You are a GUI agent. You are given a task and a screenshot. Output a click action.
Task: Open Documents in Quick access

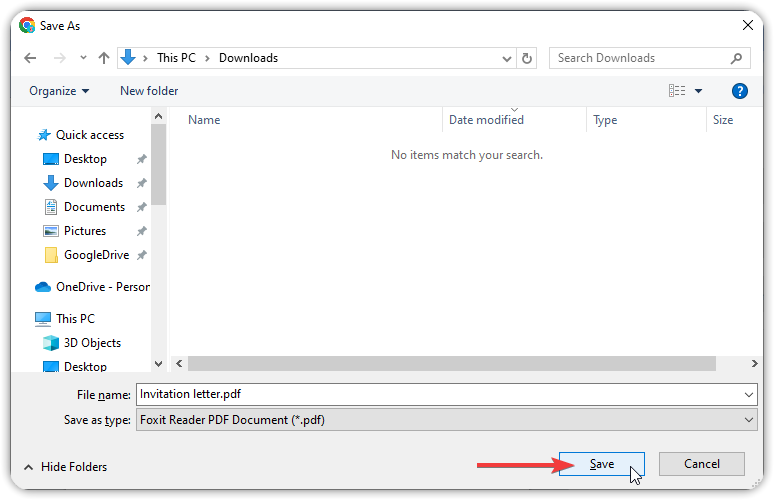pos(94,207)
